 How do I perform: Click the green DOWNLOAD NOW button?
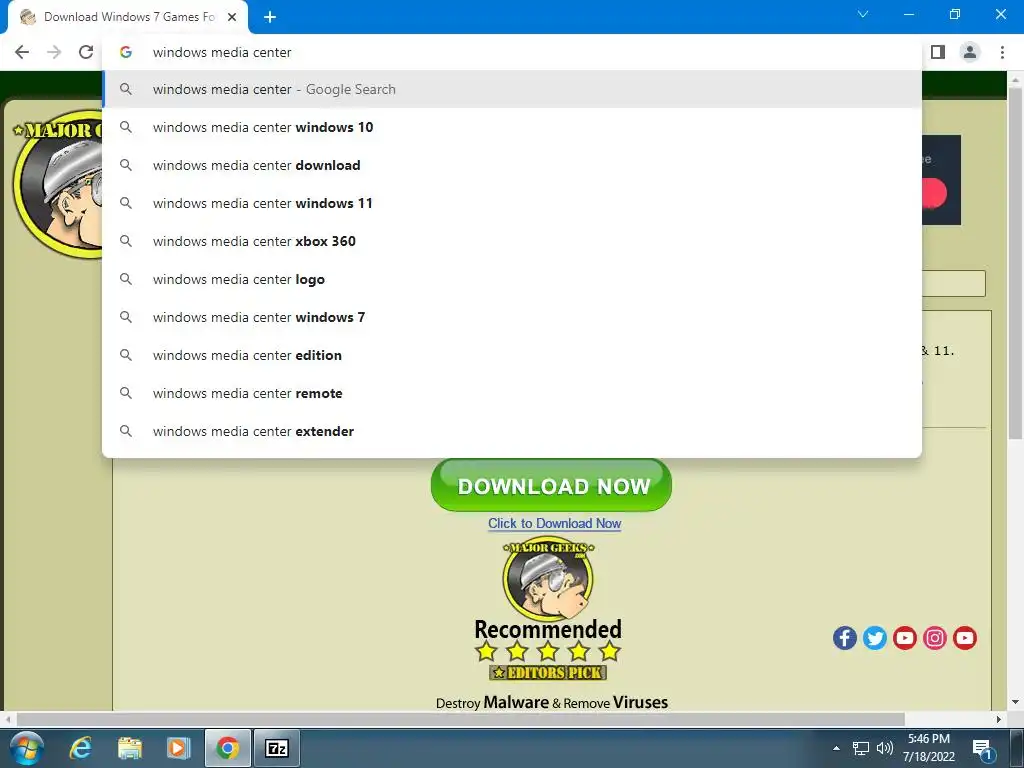click(x=551, y=485)
